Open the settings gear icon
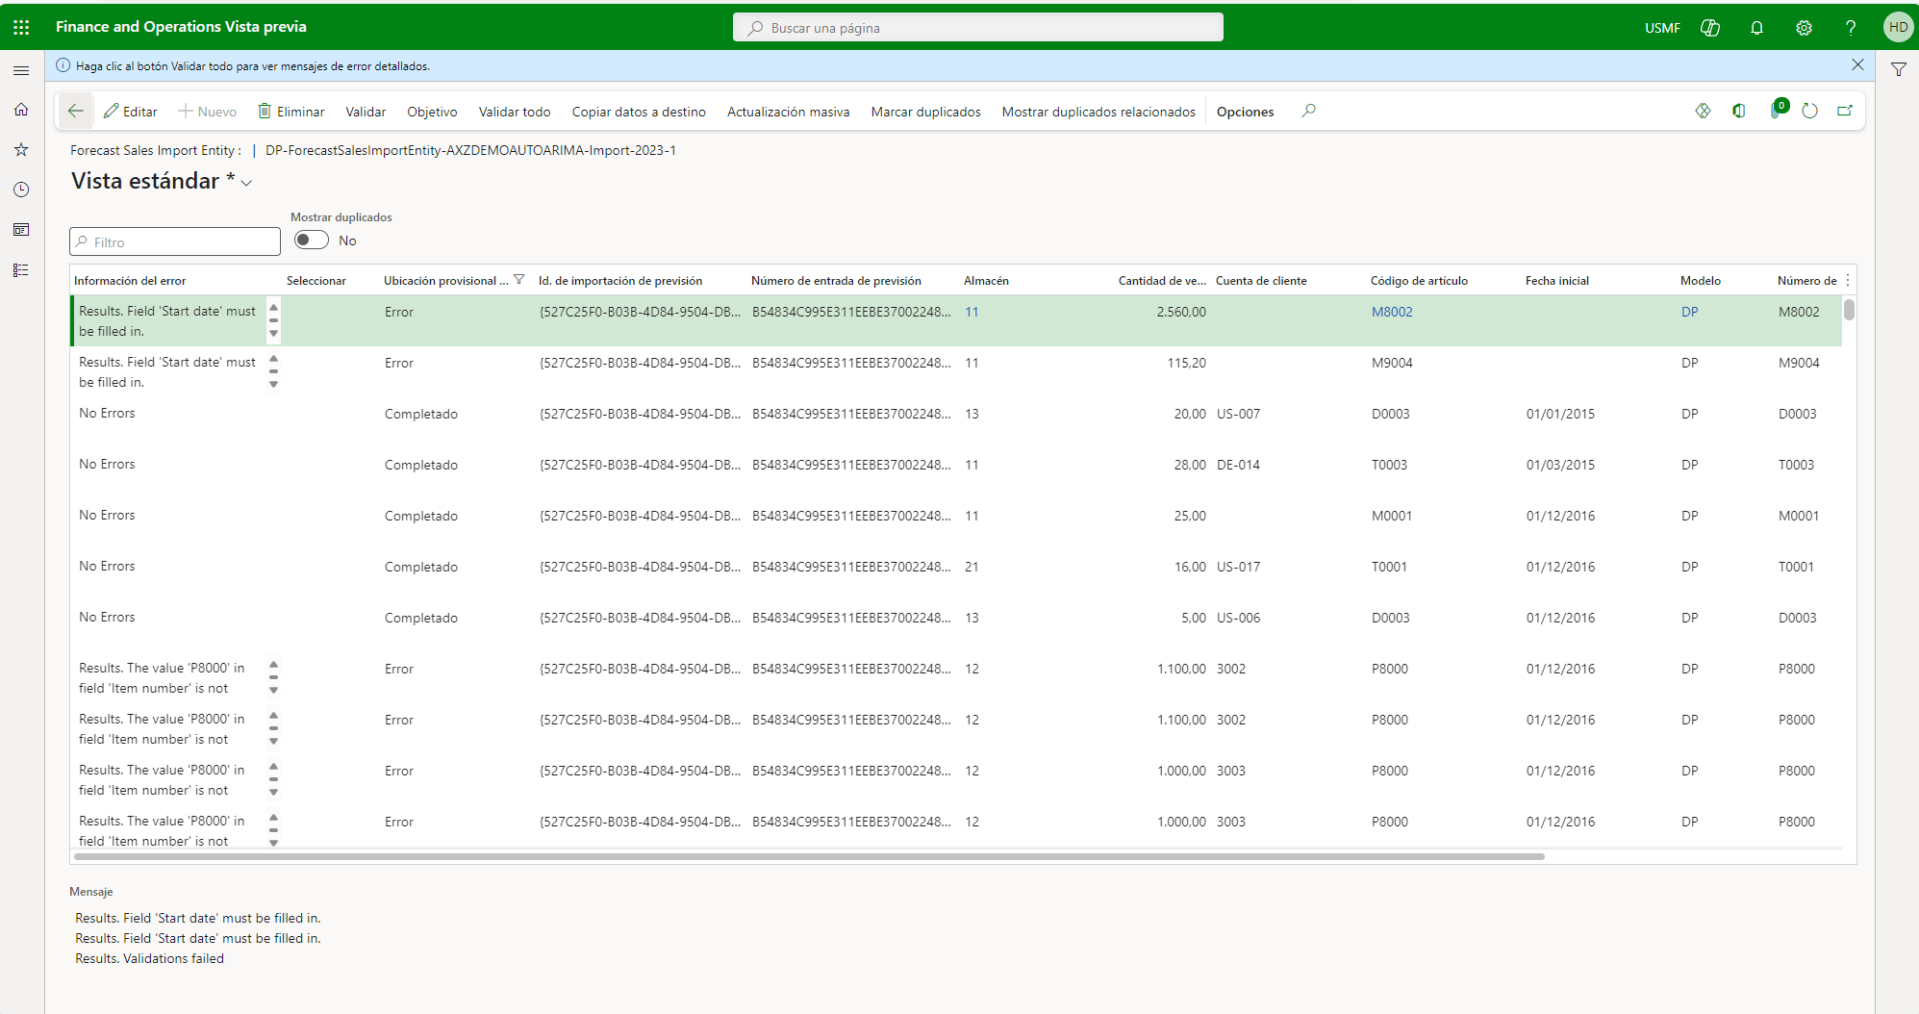The height and width of the screenshot is (1014, 1919). tap(1803, 28)
